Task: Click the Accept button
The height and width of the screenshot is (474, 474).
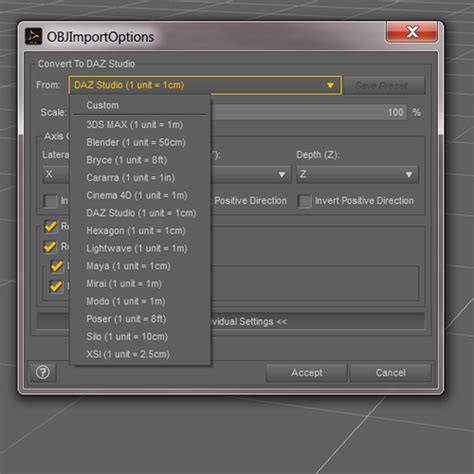Action: tap(307, 372)
